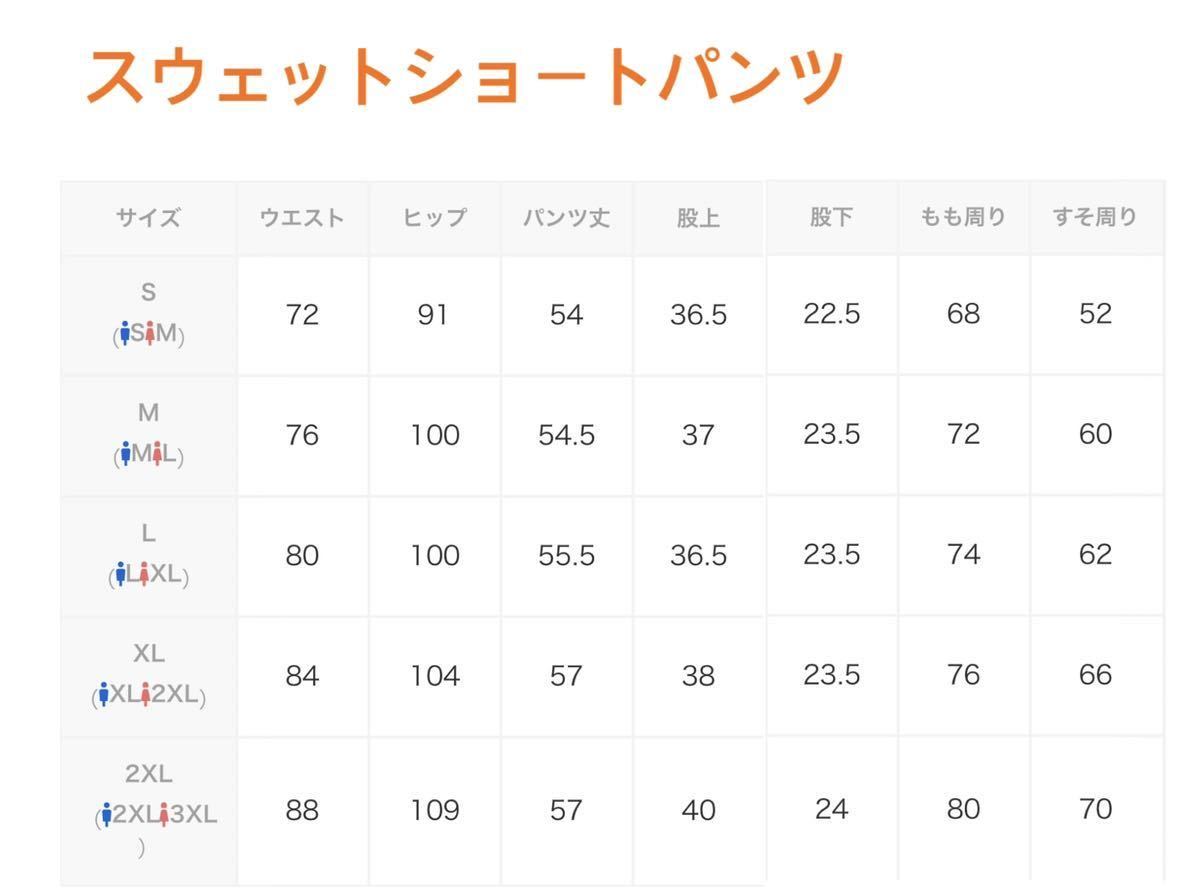This screenshot has width=1200, height=892.
Task: Click the red female icon in M row
Action: [x=155, y=455]
